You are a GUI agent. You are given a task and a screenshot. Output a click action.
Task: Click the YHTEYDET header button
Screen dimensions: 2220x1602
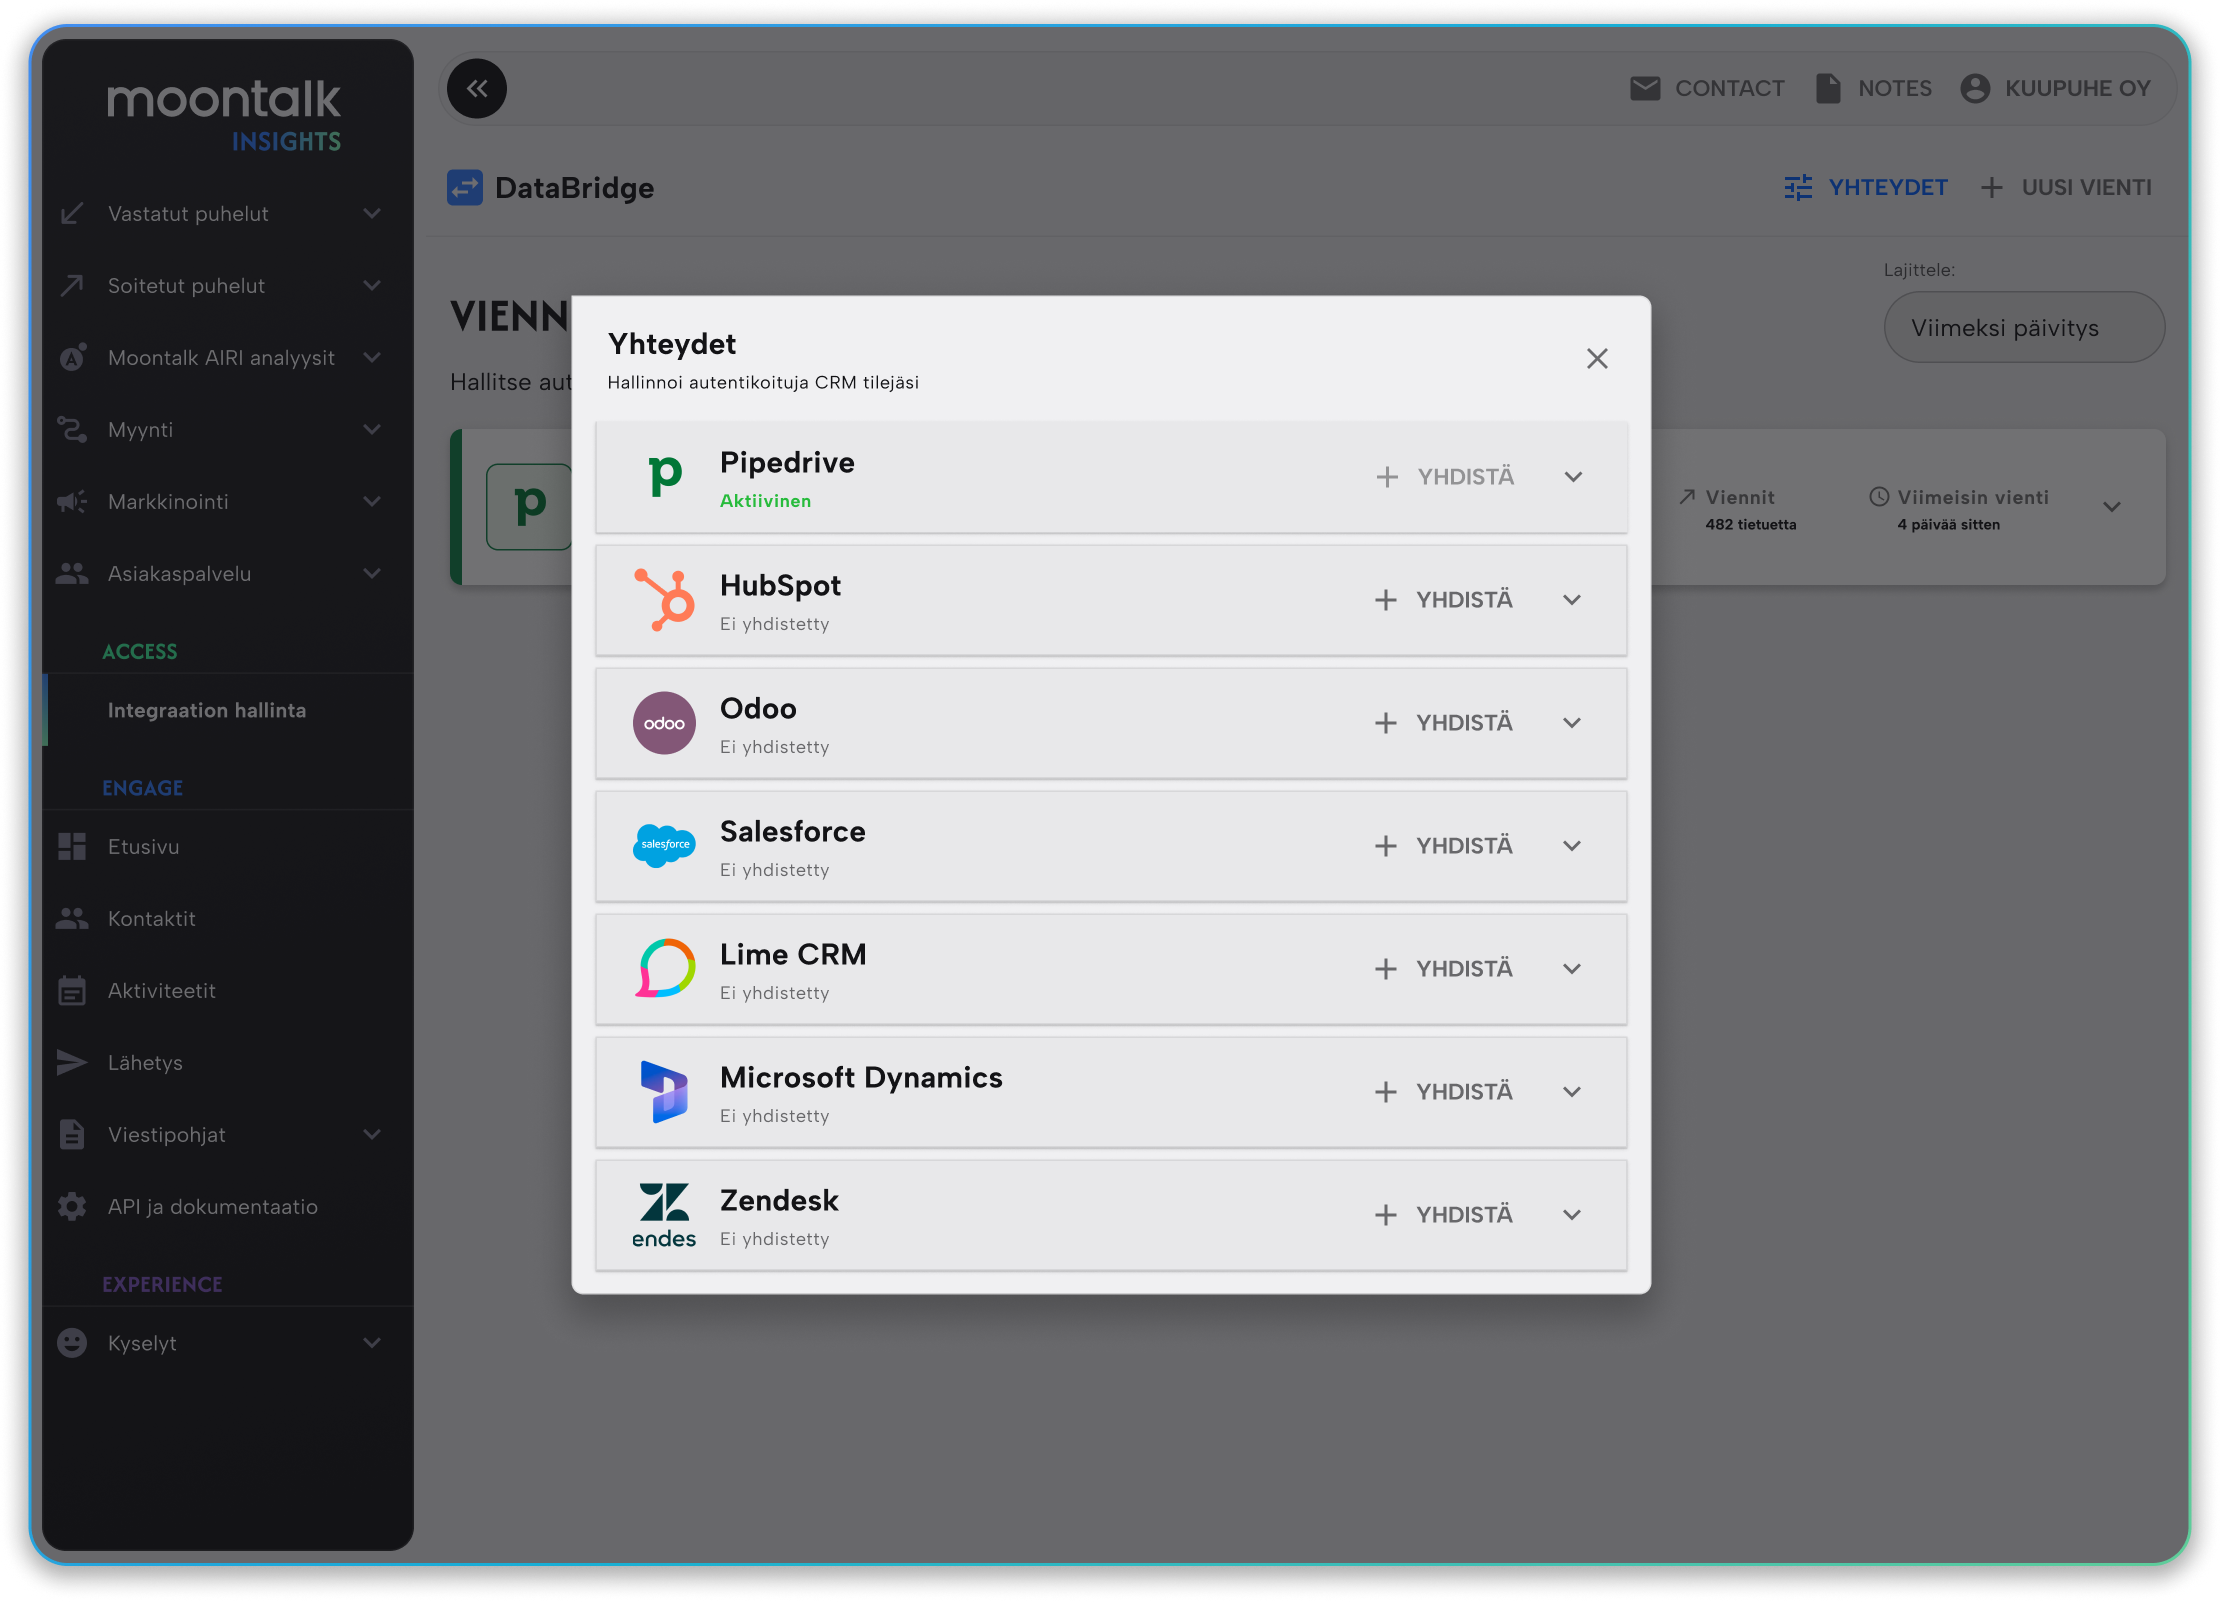1866,187
